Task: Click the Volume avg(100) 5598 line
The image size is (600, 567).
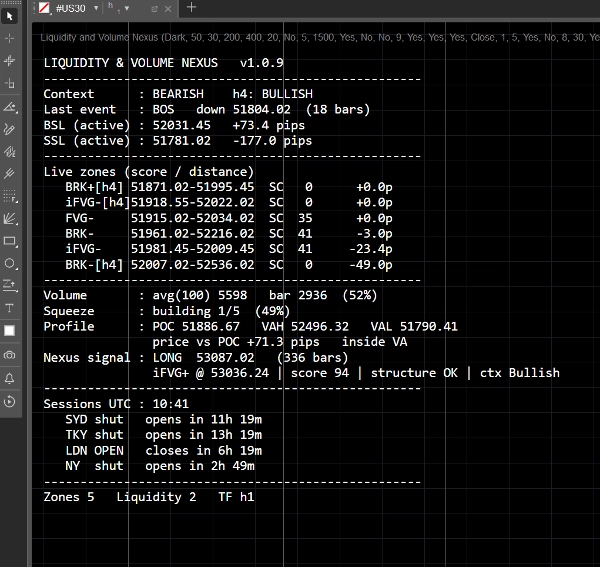Action: click(210, 295)
